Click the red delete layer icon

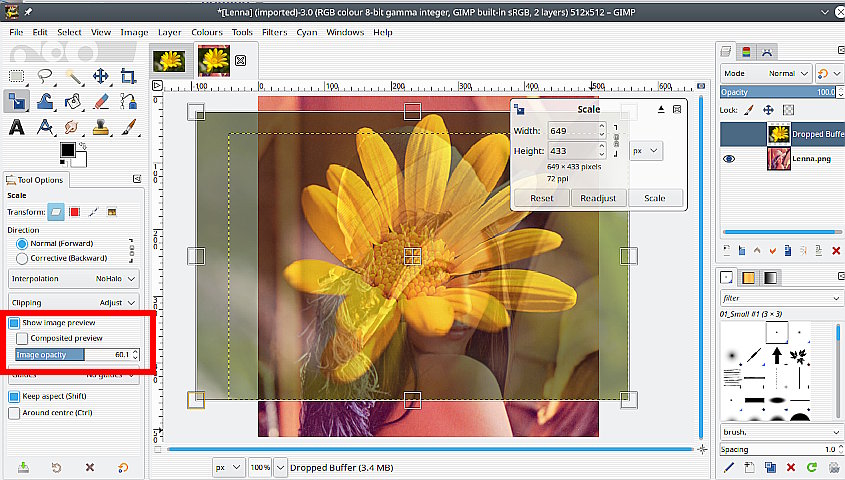click(836, 250)
